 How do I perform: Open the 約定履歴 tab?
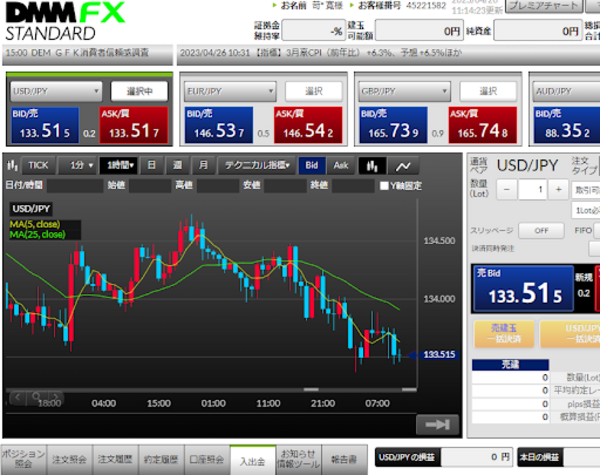point(161,459)
